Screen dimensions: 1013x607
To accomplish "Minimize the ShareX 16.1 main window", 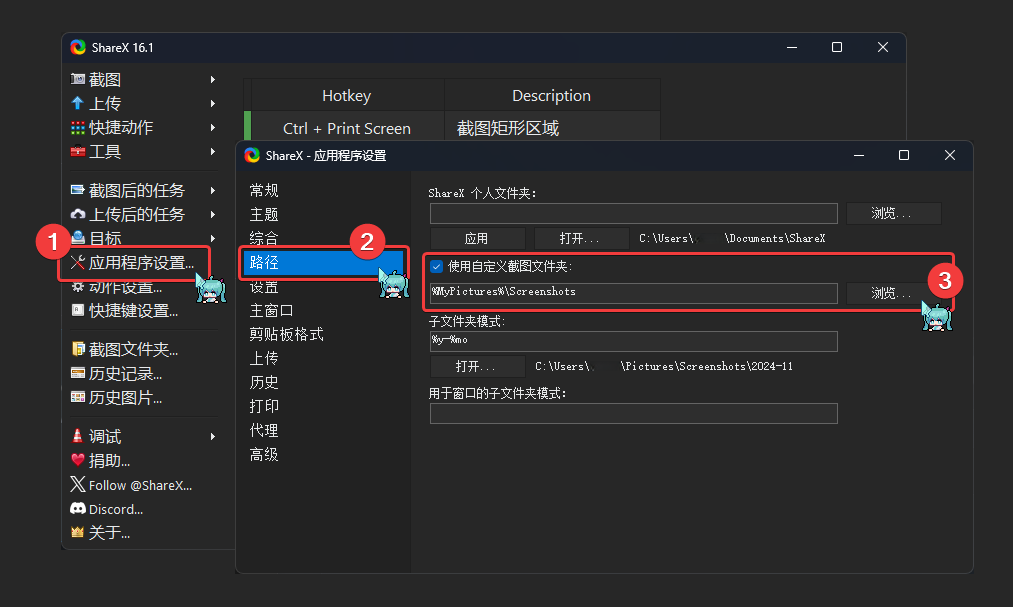I will tap(792, 47).
